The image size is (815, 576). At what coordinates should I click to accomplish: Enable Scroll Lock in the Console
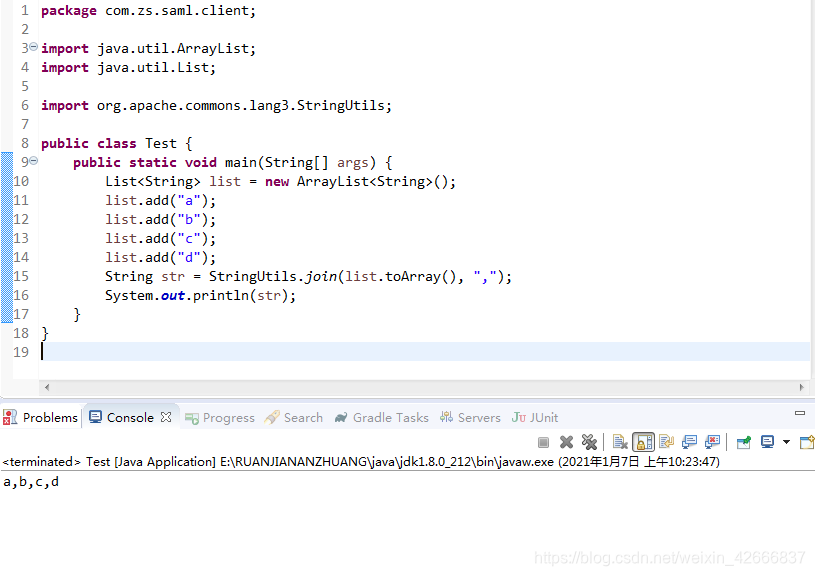click(643, 442)
